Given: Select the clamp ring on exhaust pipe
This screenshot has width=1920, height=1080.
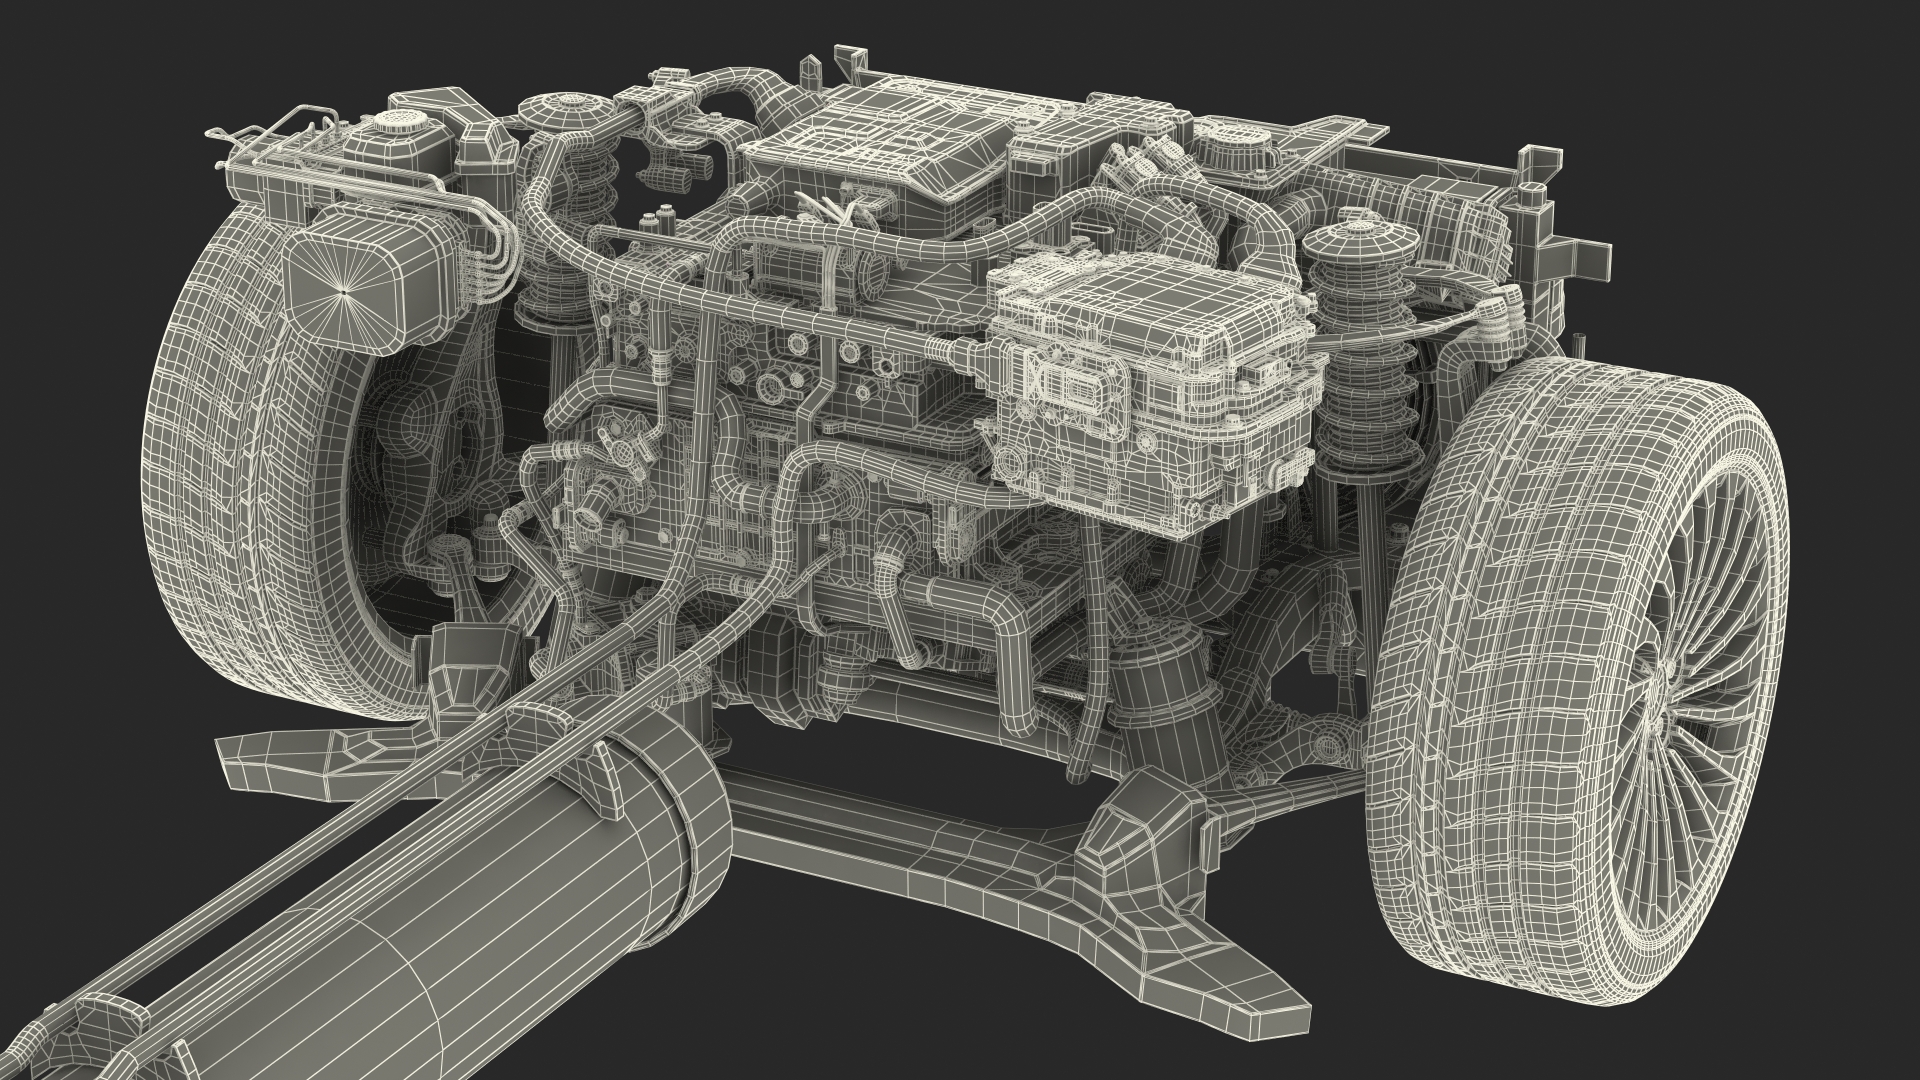Looking at the screenshot, I should click(x=712, y=820).
